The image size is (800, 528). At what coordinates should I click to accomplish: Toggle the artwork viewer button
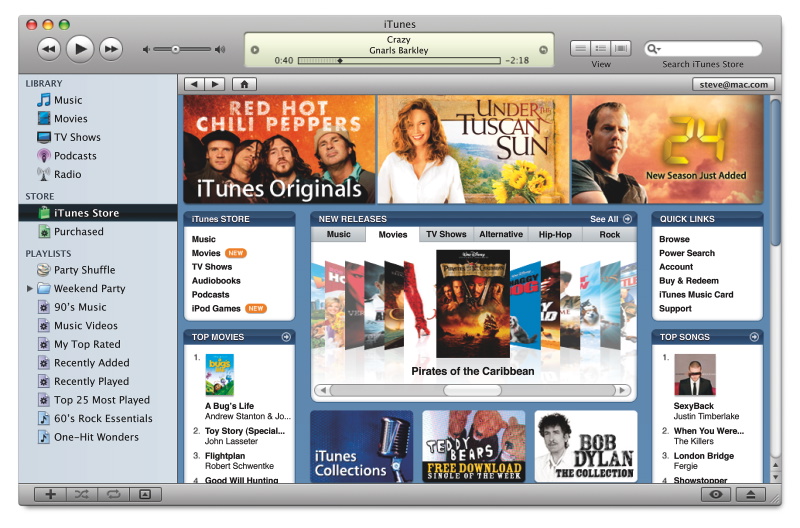144,494
